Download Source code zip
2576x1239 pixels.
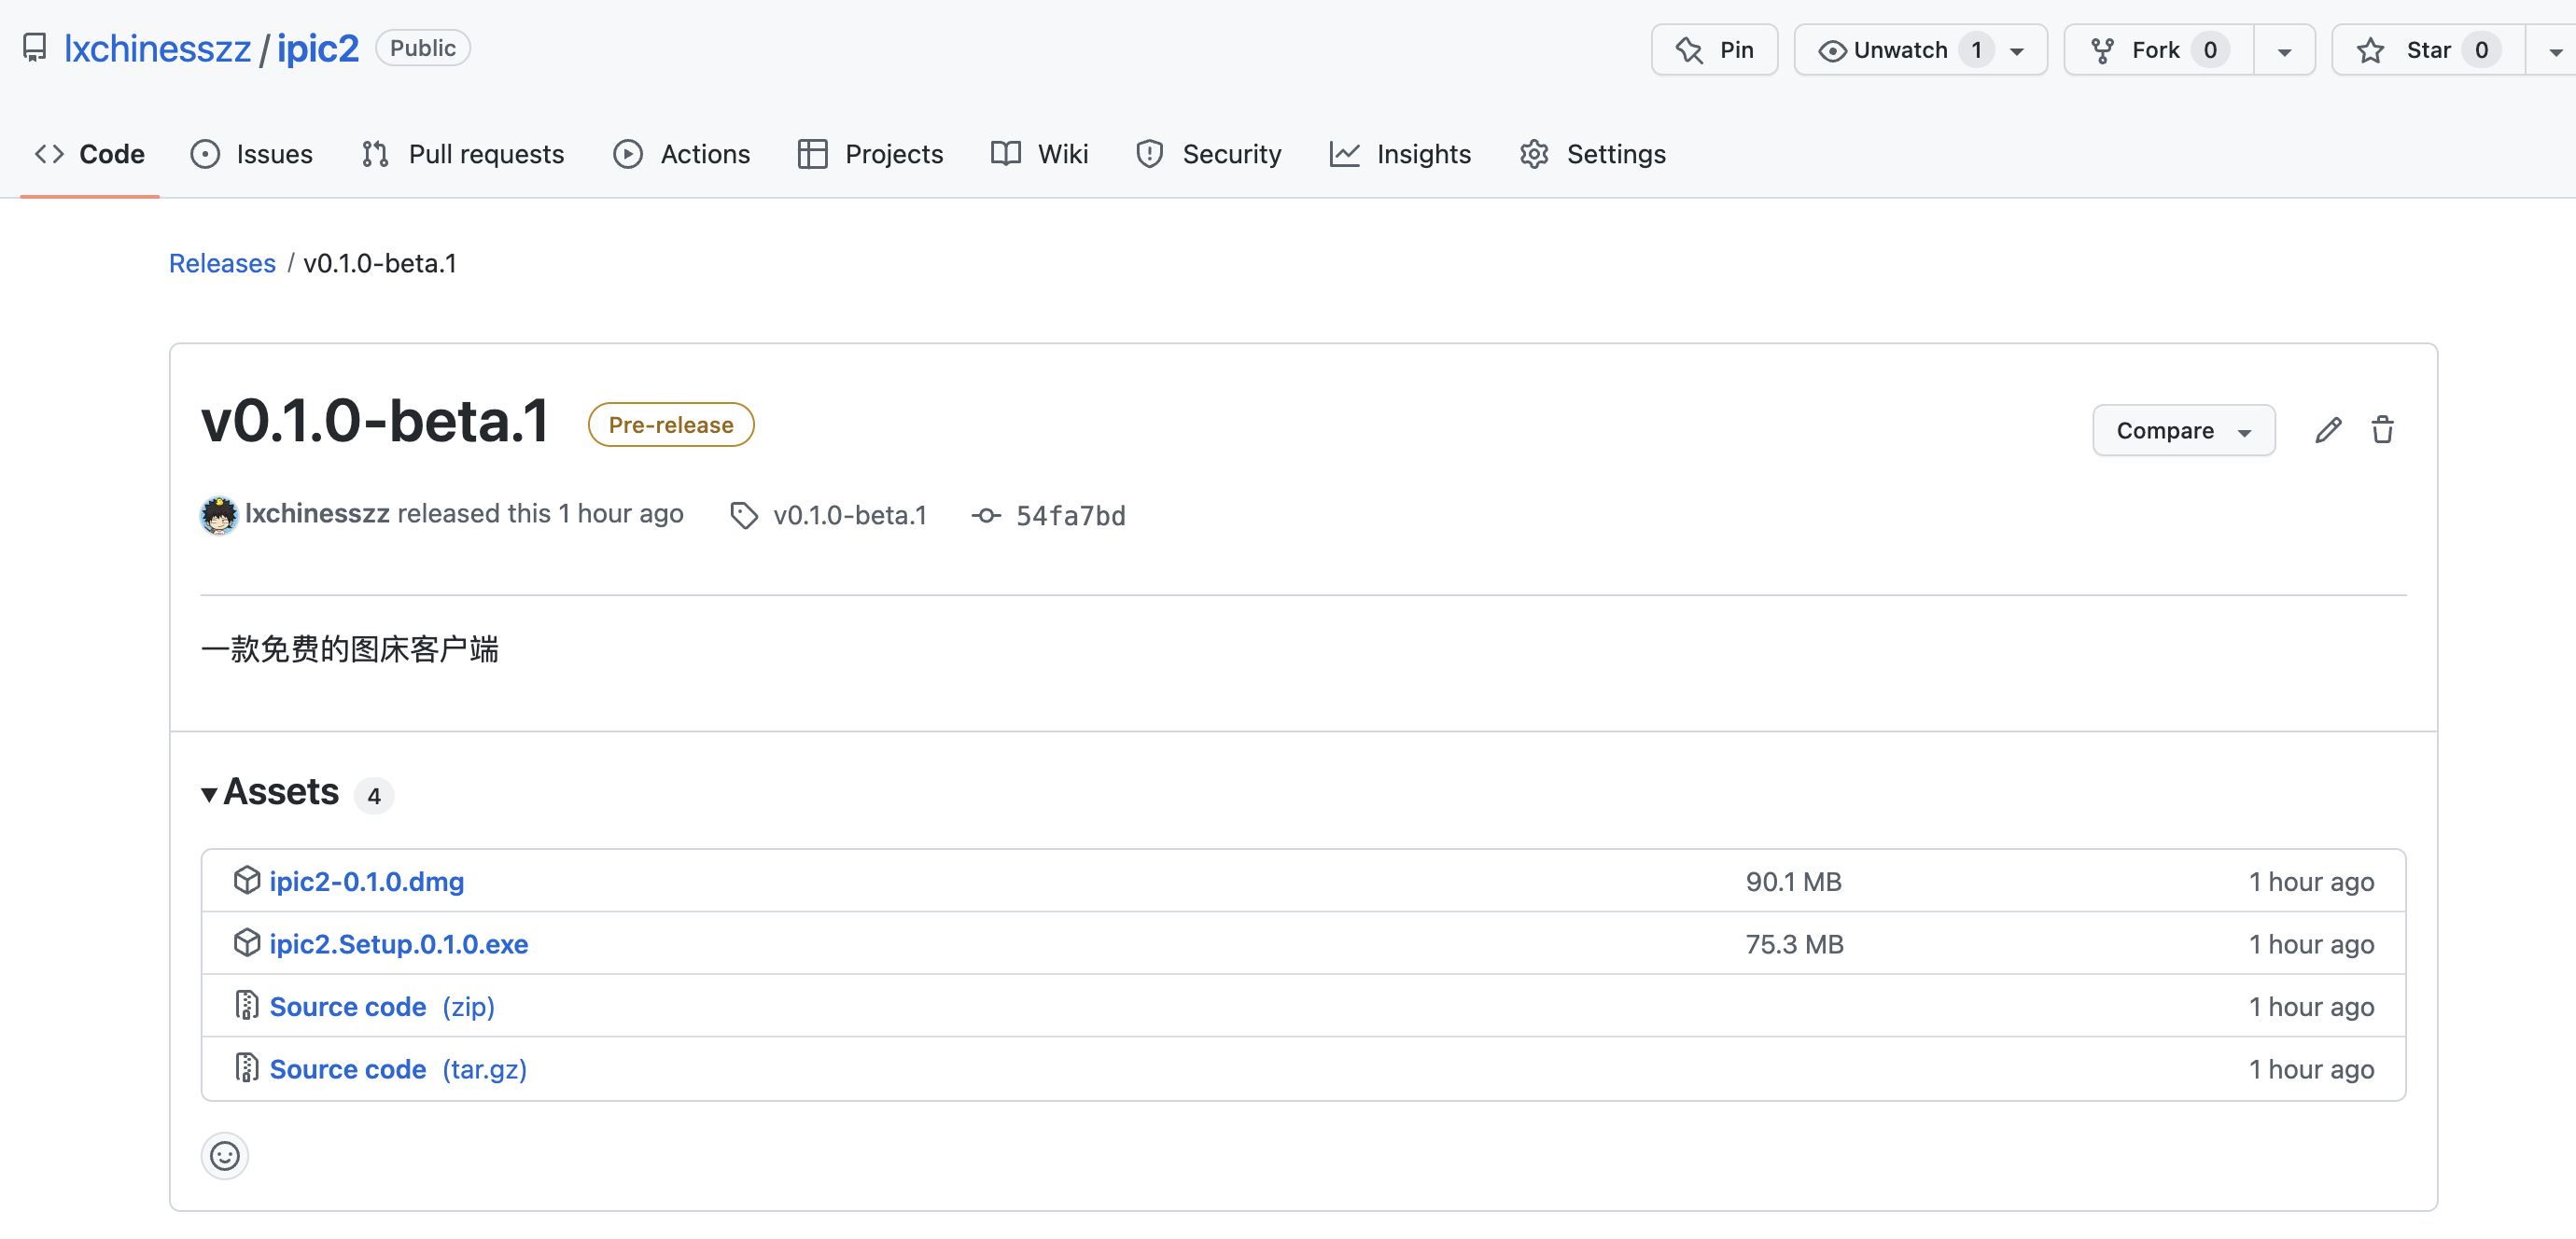pos(381,1007)
